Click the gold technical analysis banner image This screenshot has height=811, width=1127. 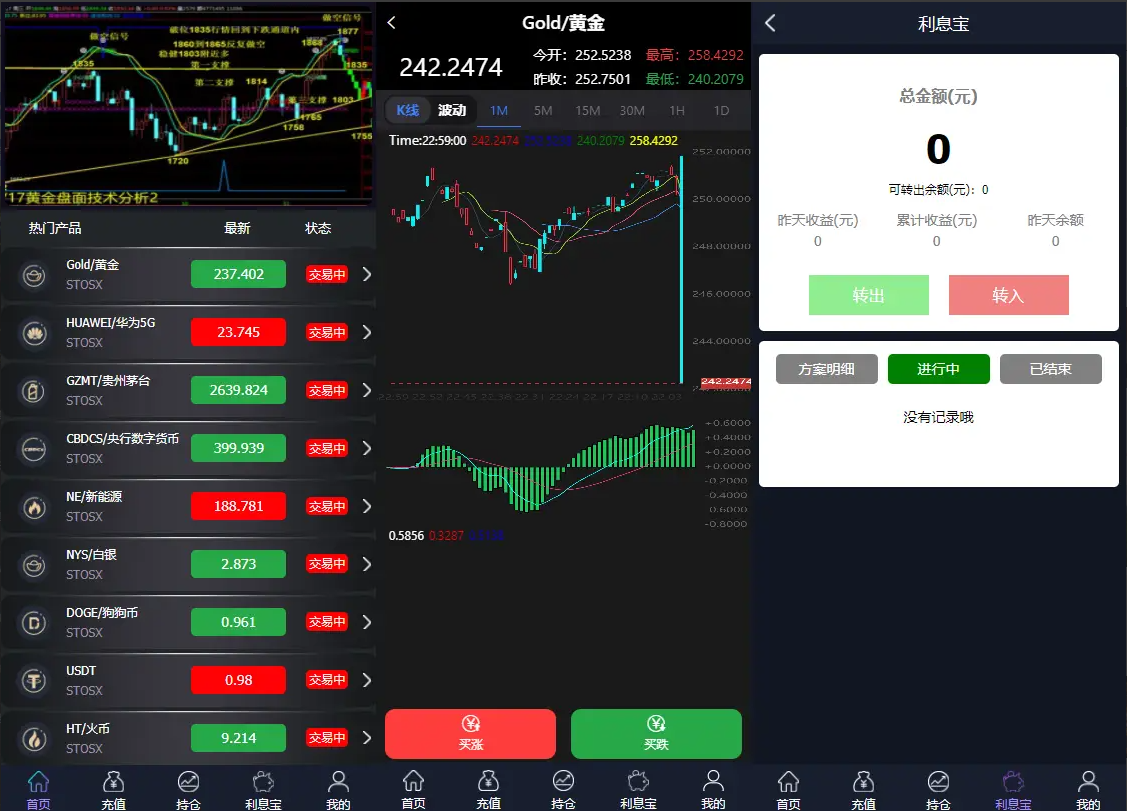click(x=188, y=105)
